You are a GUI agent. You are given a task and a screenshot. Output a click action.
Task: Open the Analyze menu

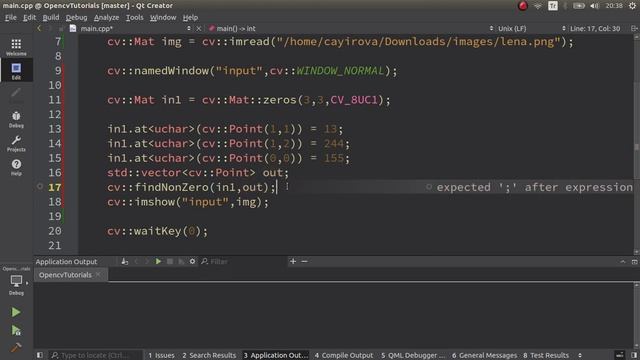pos(106,17)
